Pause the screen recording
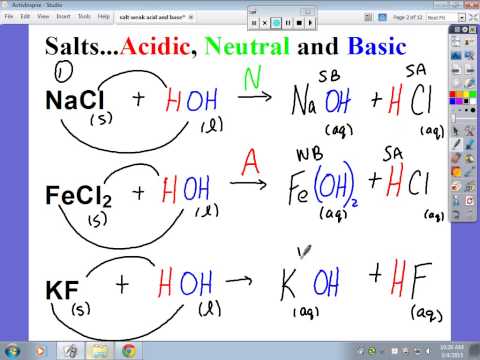Viewport: 480px width, 360px height. point(288,23)
